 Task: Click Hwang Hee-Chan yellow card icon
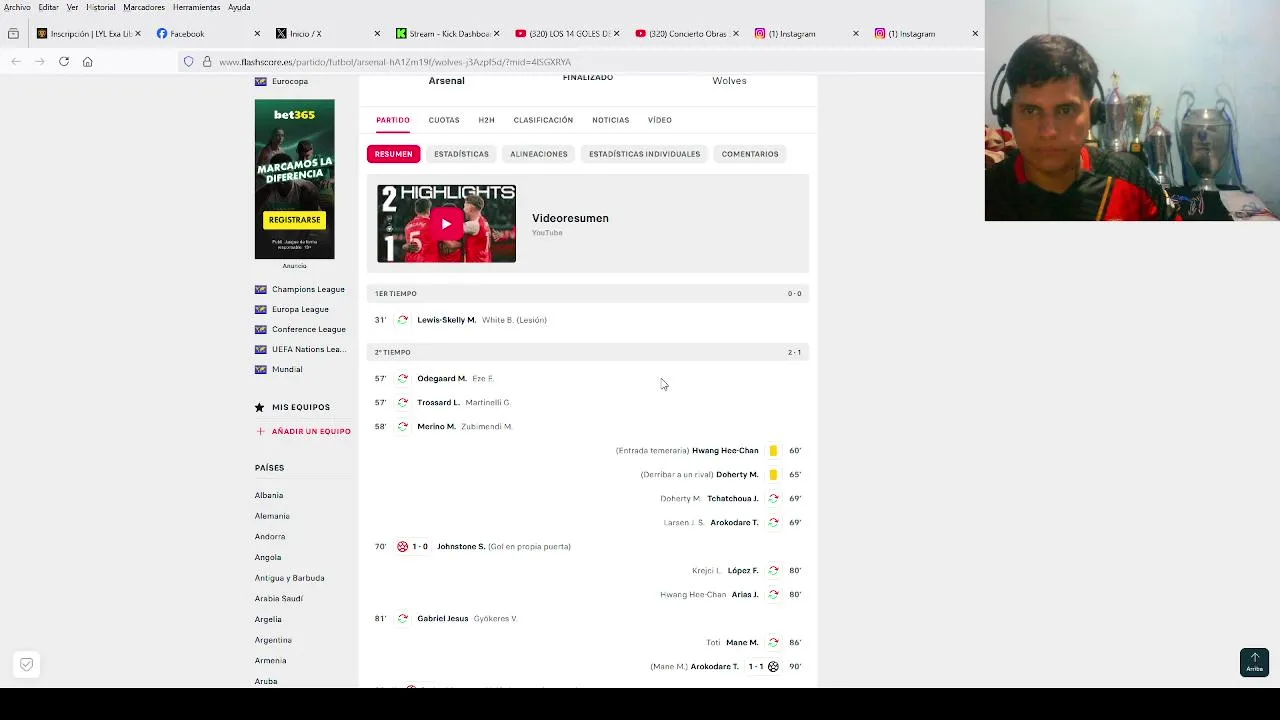click(x=773, y=451)
